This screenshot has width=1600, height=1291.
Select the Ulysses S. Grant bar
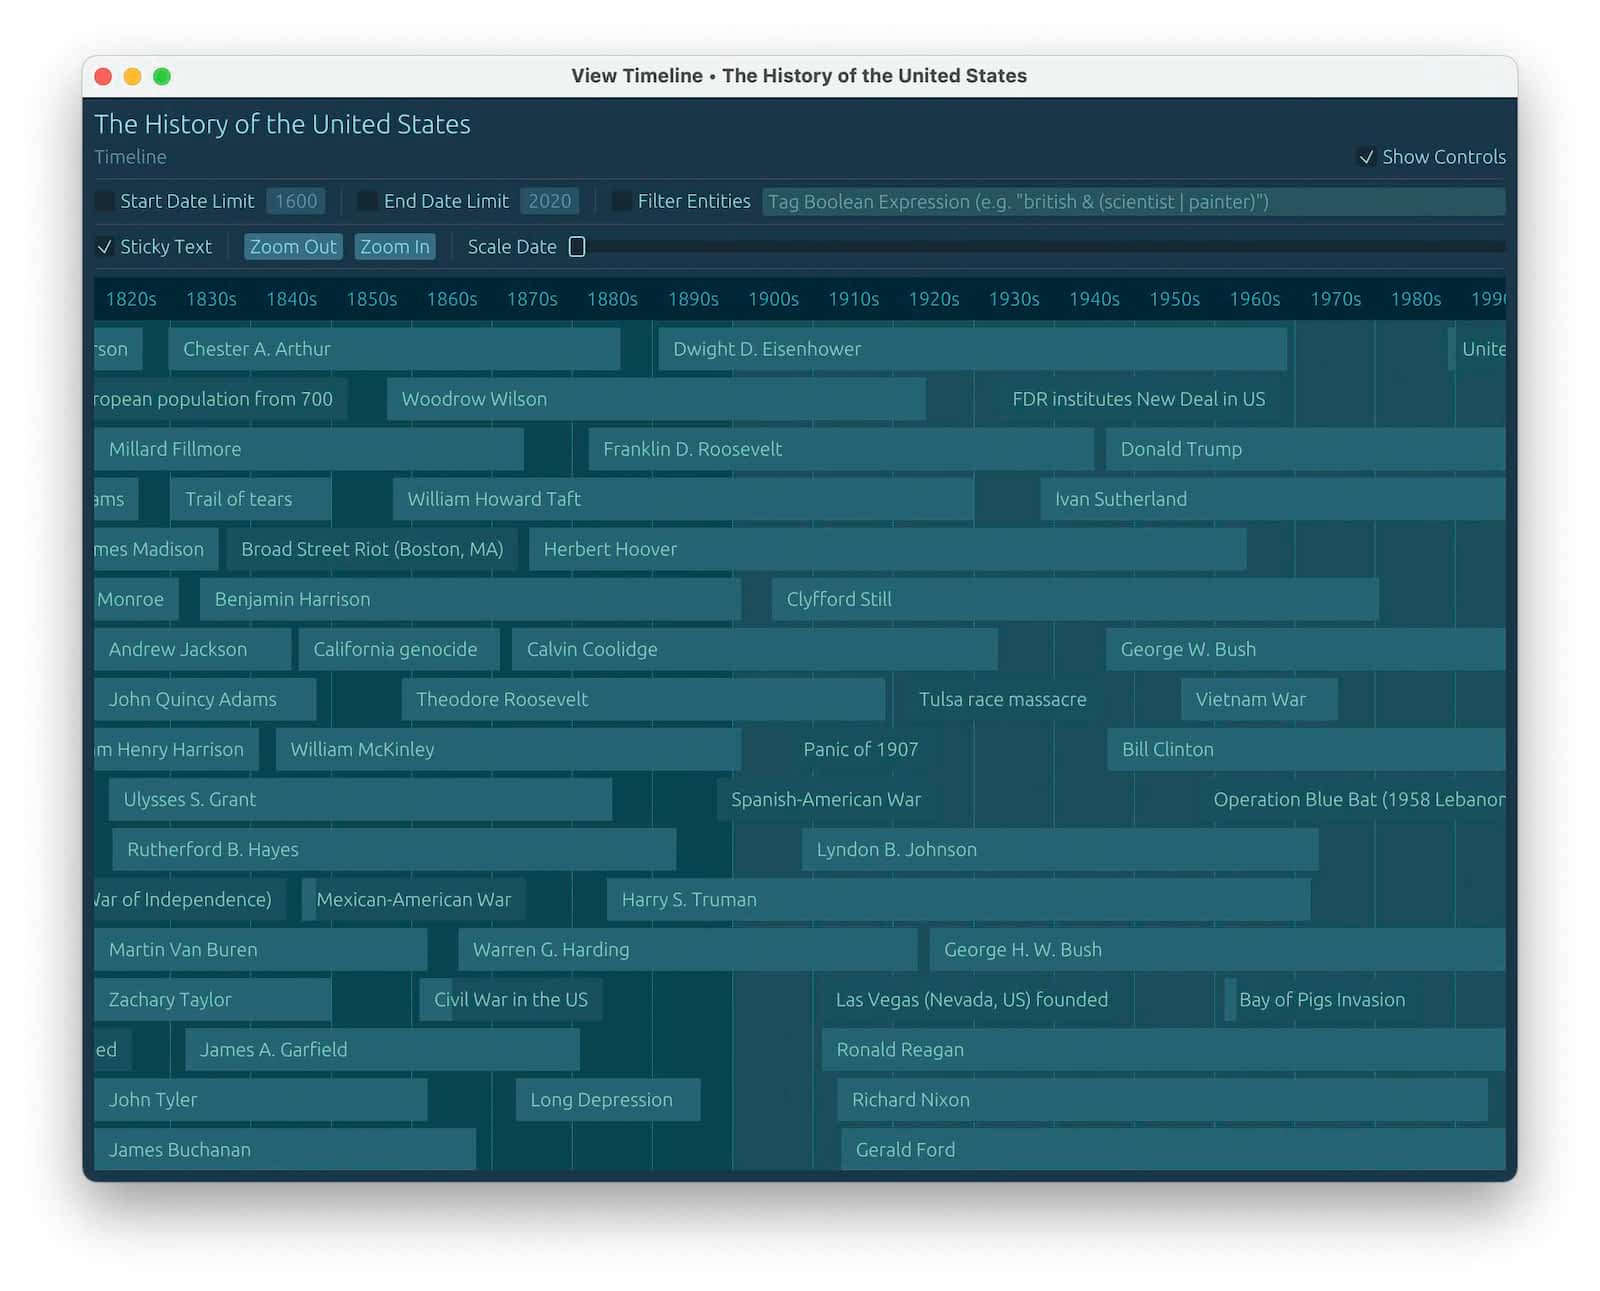360,799
